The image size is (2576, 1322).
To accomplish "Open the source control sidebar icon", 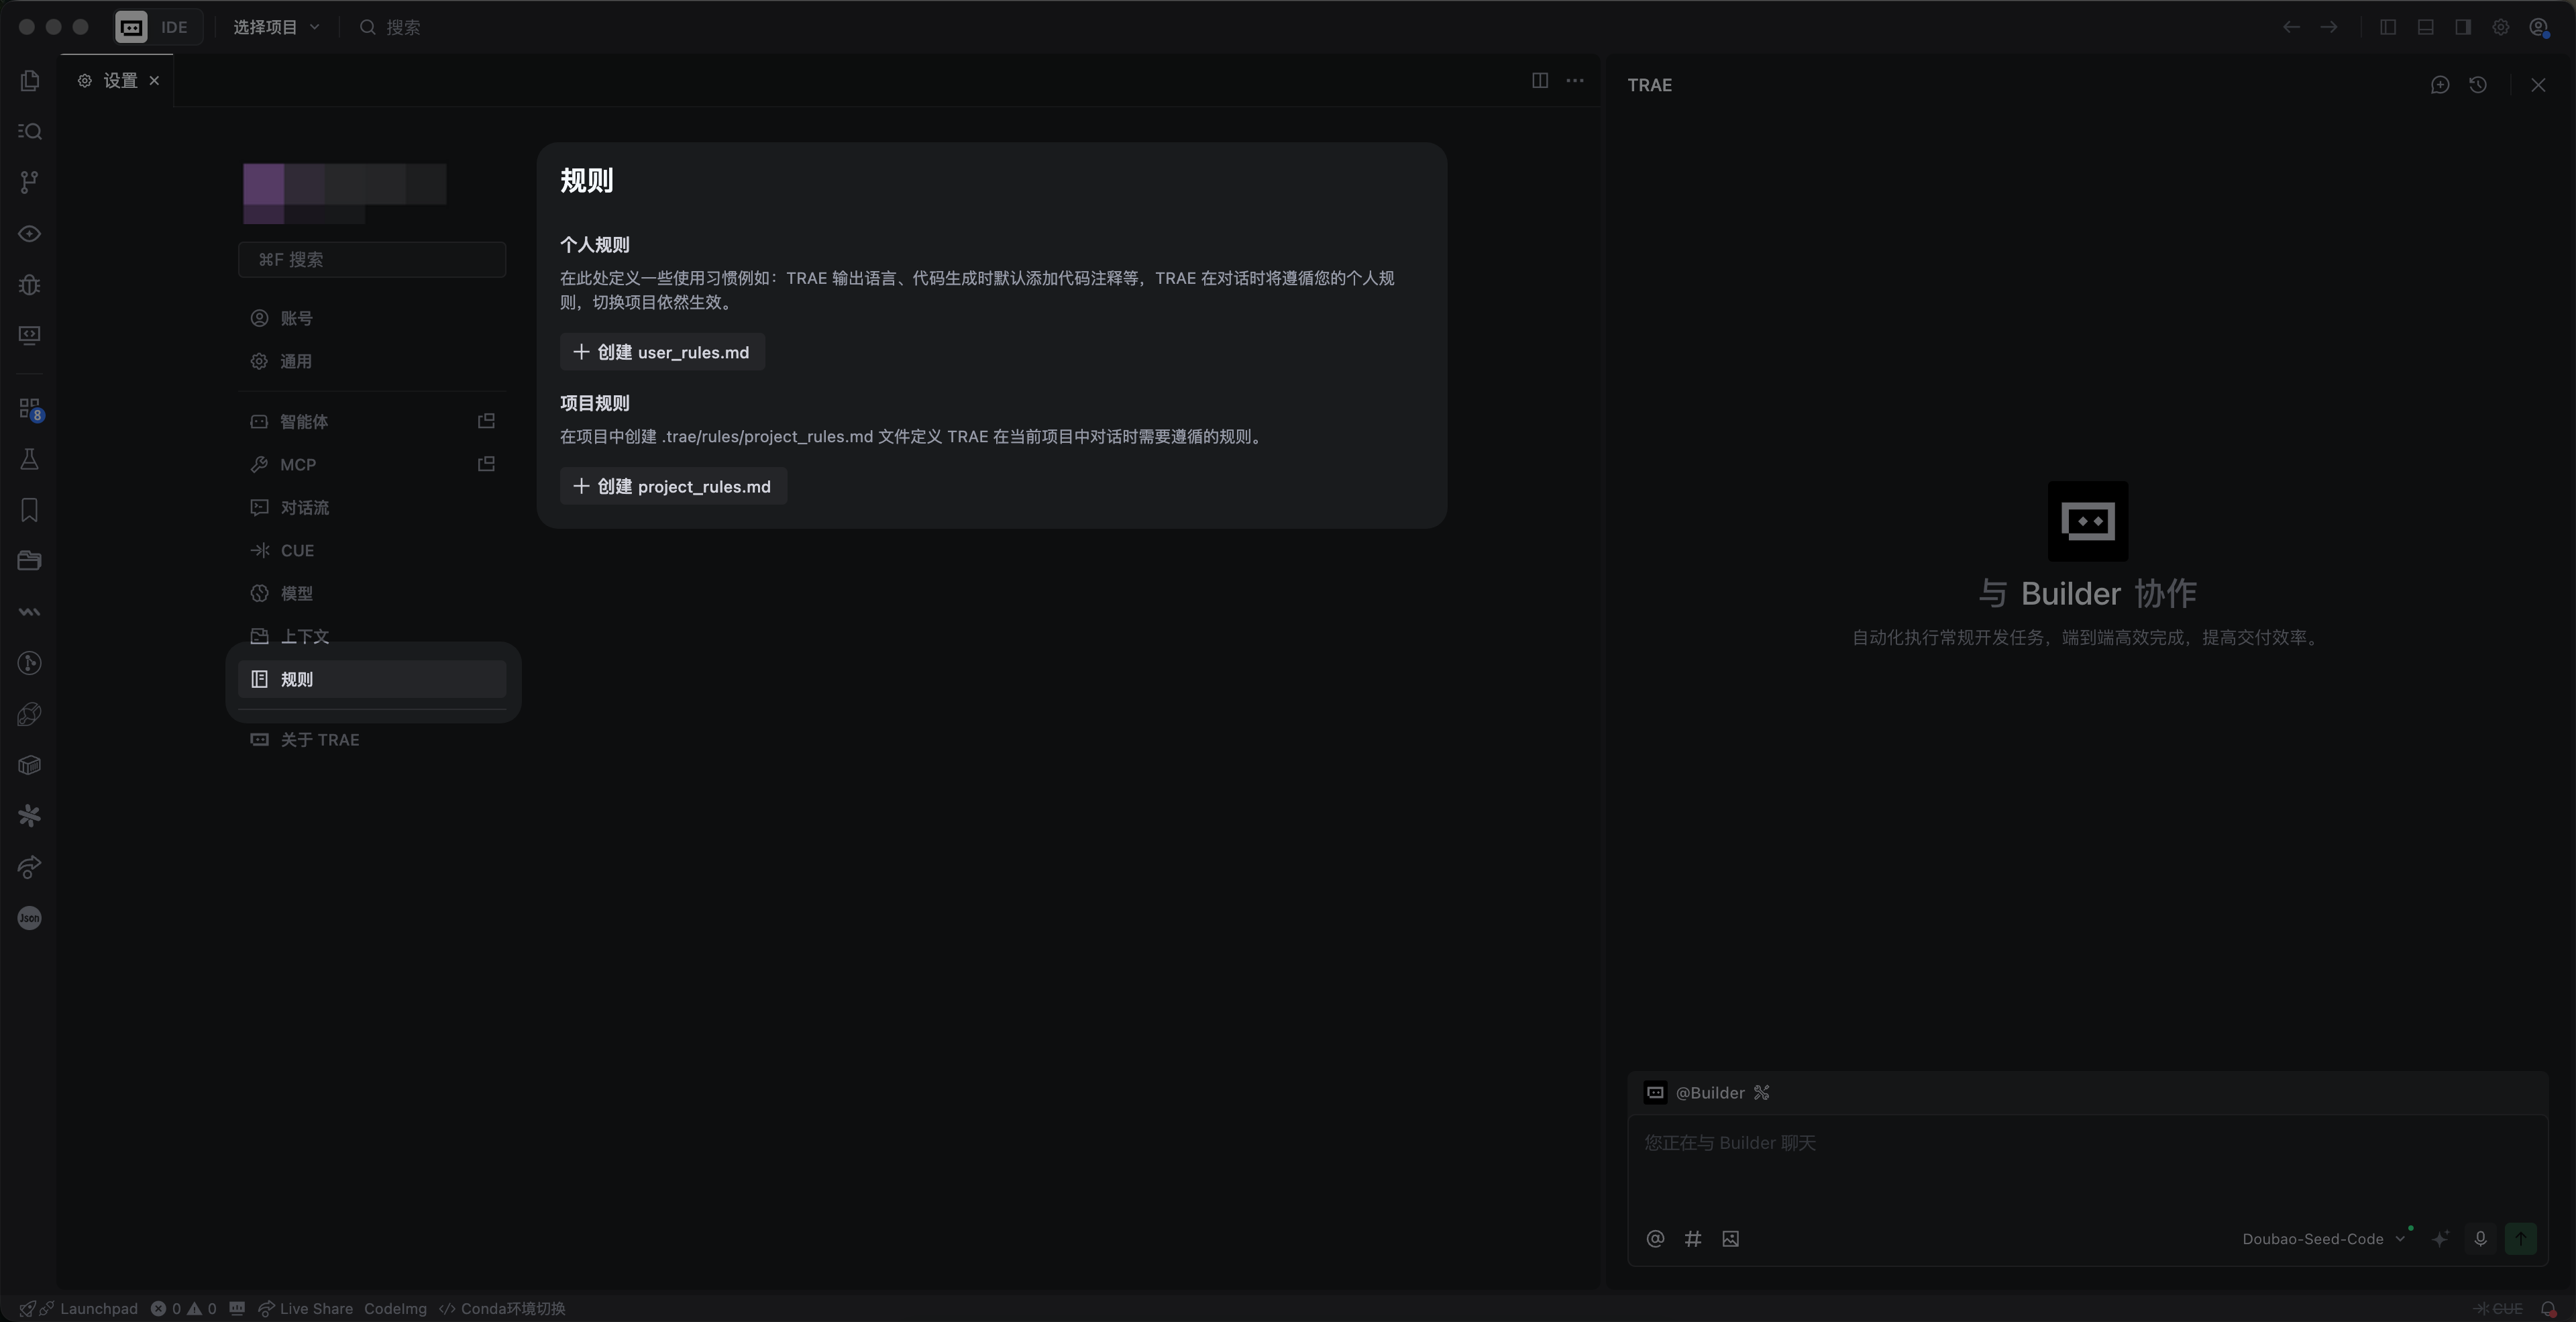I will pos(29,181).
